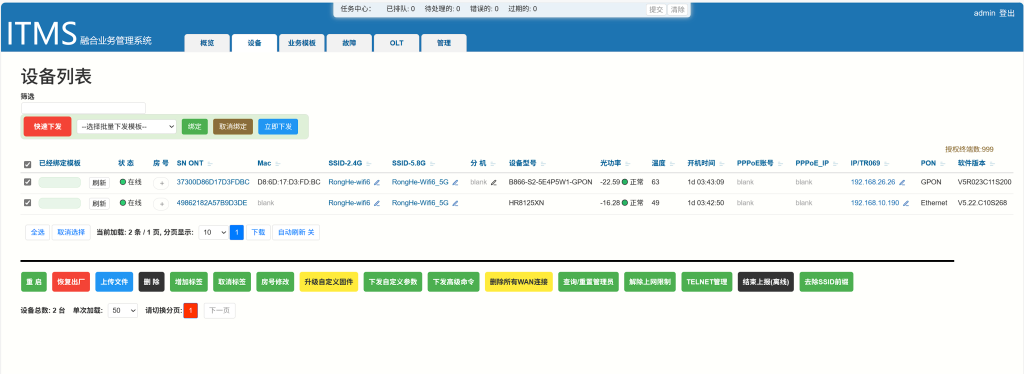
Task: Click the blue 立即下发 button
Action: 278,127
